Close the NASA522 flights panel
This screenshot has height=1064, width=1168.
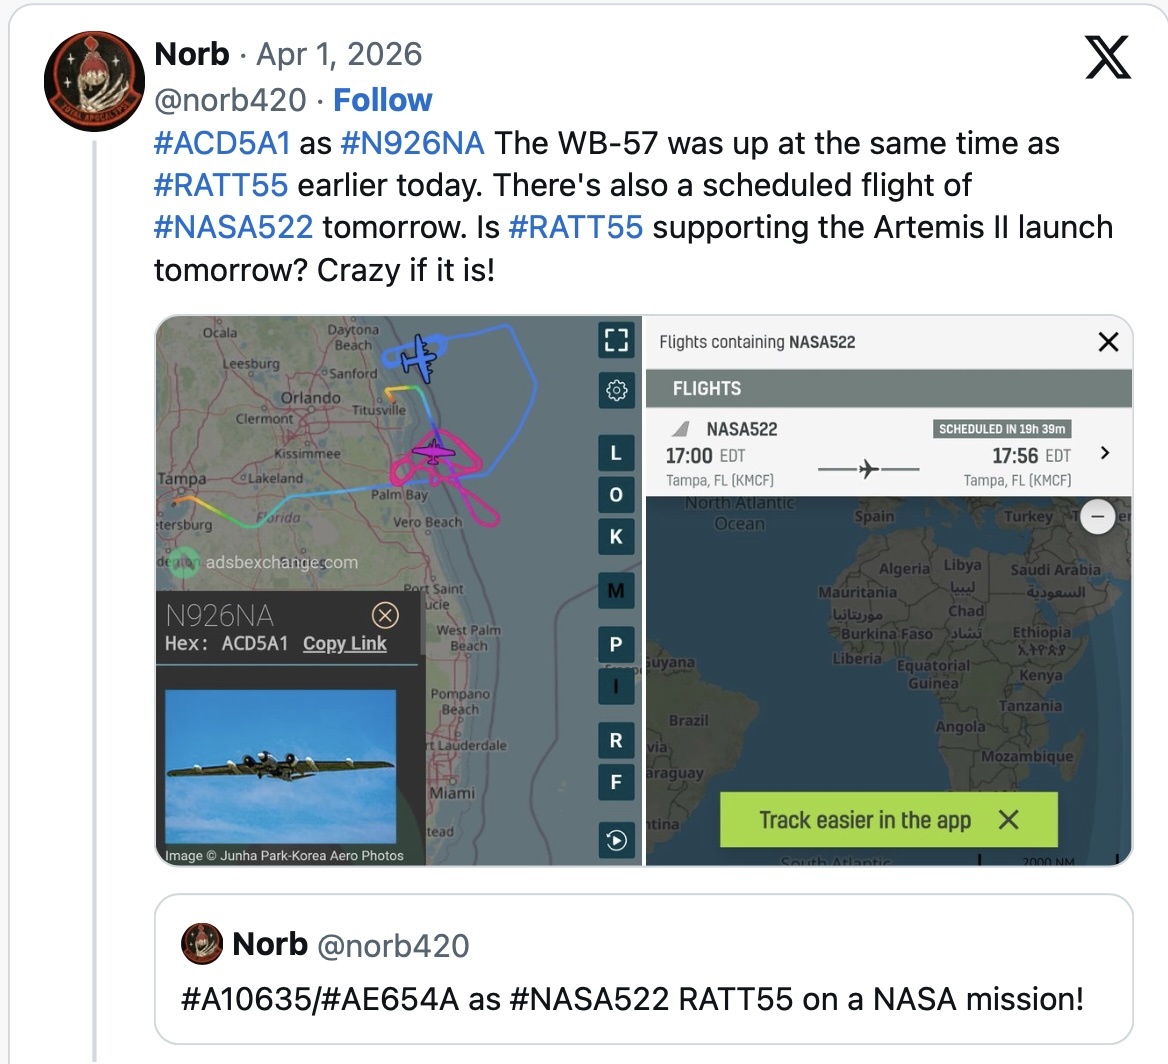pyautogui.click(x=1108, y=342)
